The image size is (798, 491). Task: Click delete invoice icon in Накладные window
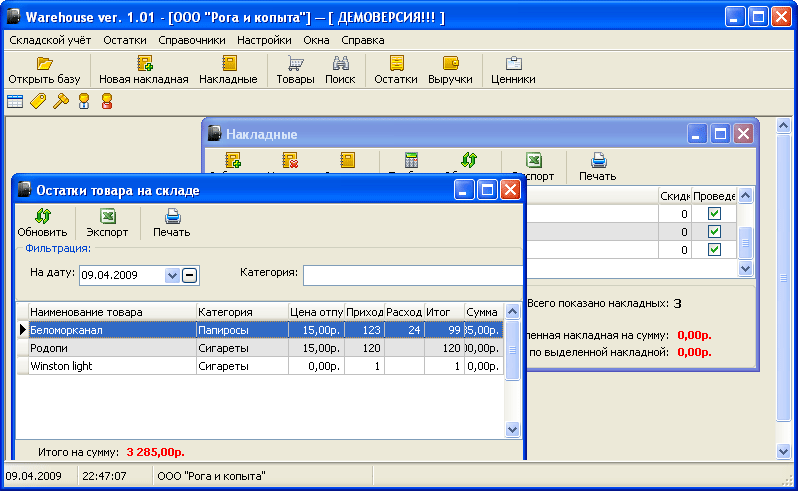tap(290, 160)
